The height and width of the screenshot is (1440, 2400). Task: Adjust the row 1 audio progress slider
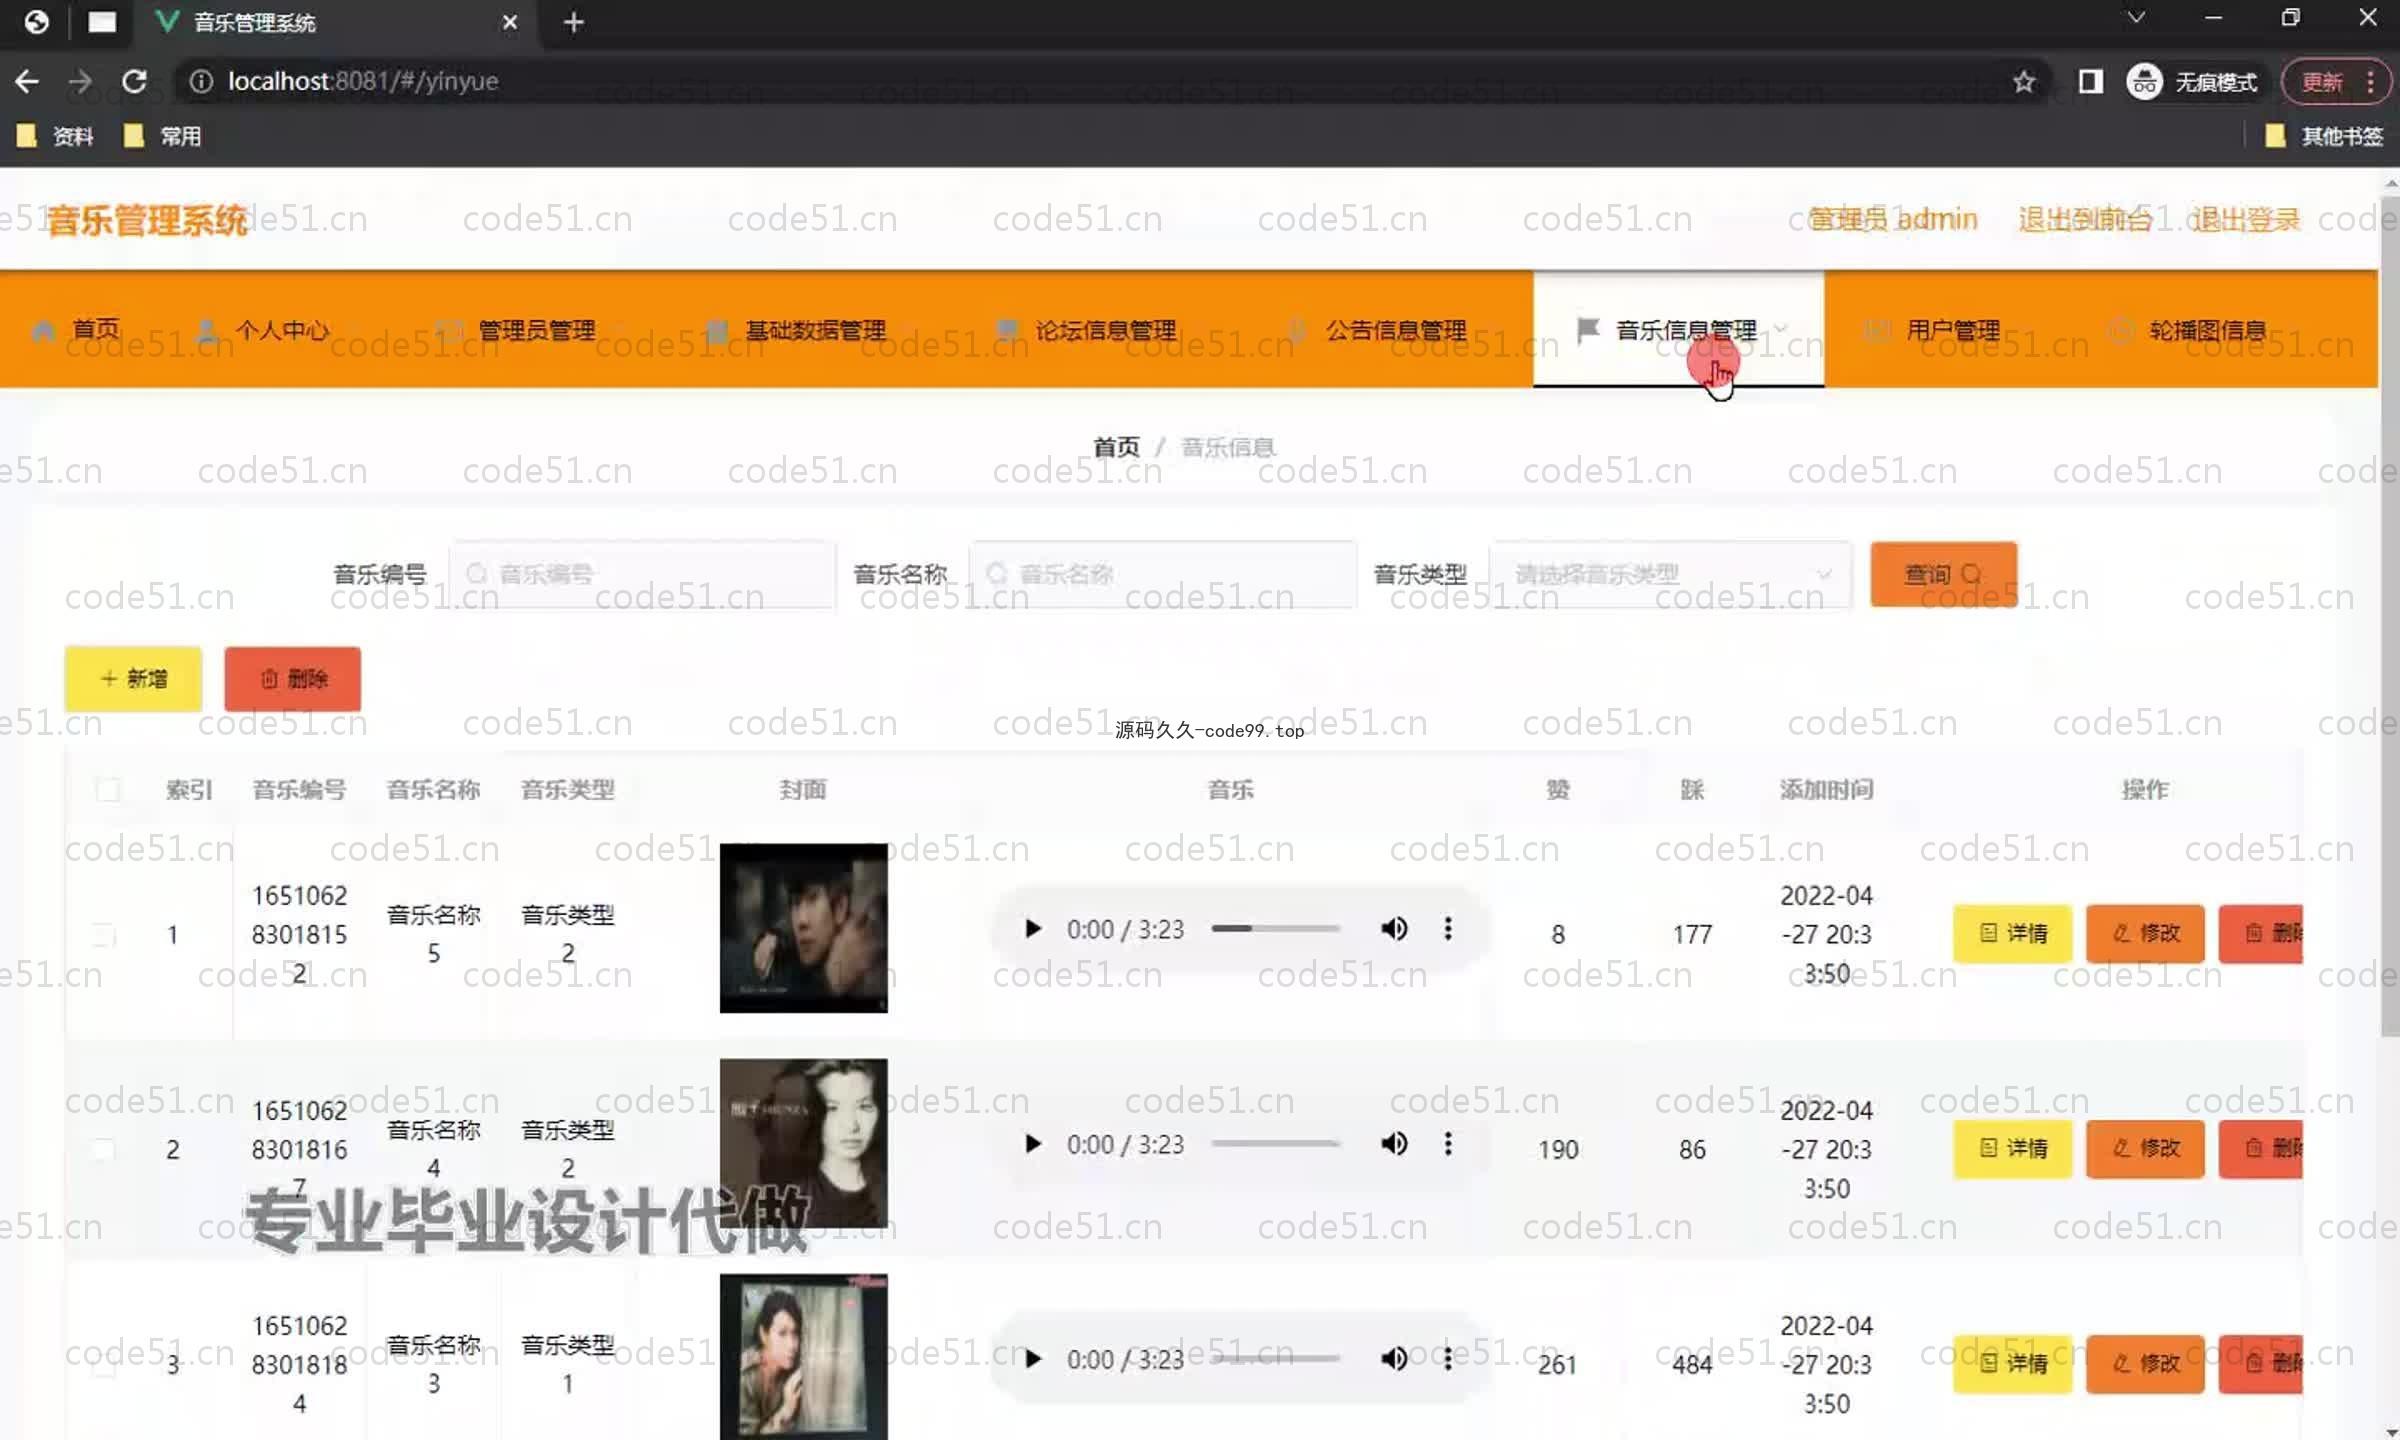tap(1275, 929)
